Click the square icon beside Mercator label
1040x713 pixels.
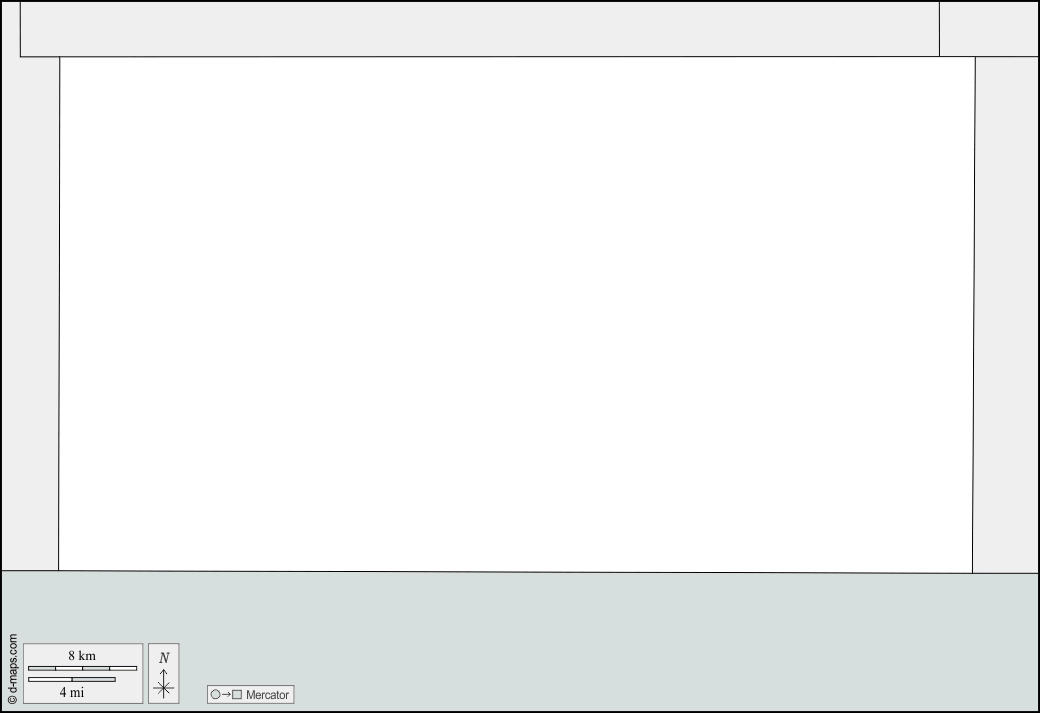click(x=237, y=694)
